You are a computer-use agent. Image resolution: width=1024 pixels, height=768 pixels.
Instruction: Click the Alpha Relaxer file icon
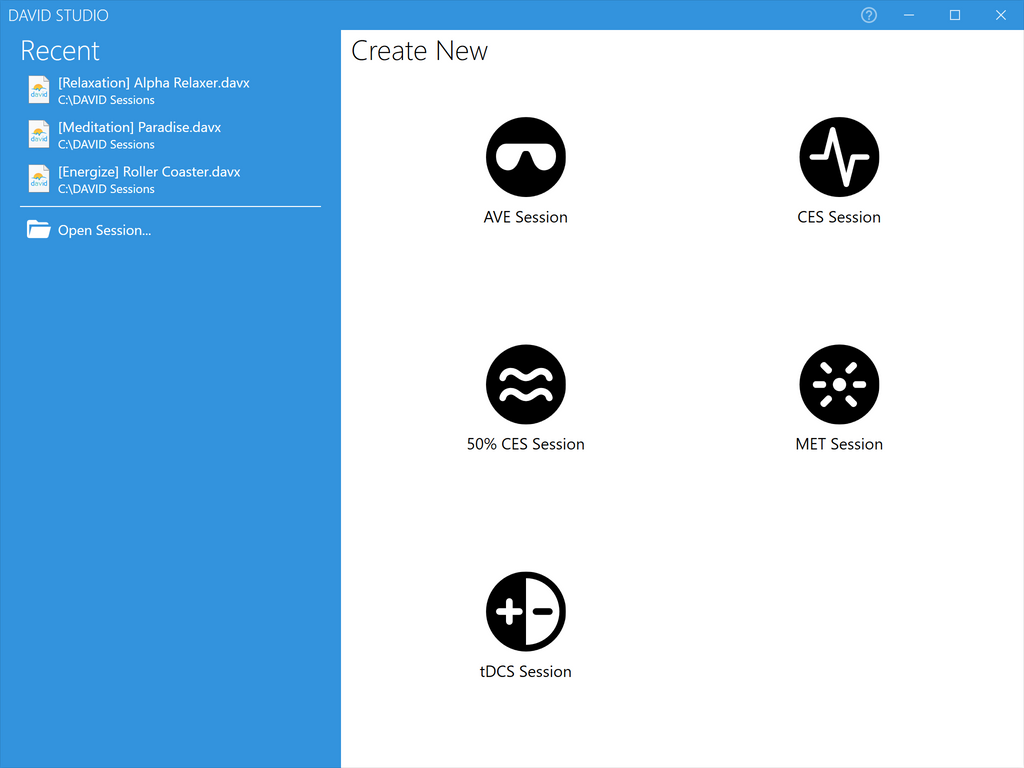click(x=38, y=90)
